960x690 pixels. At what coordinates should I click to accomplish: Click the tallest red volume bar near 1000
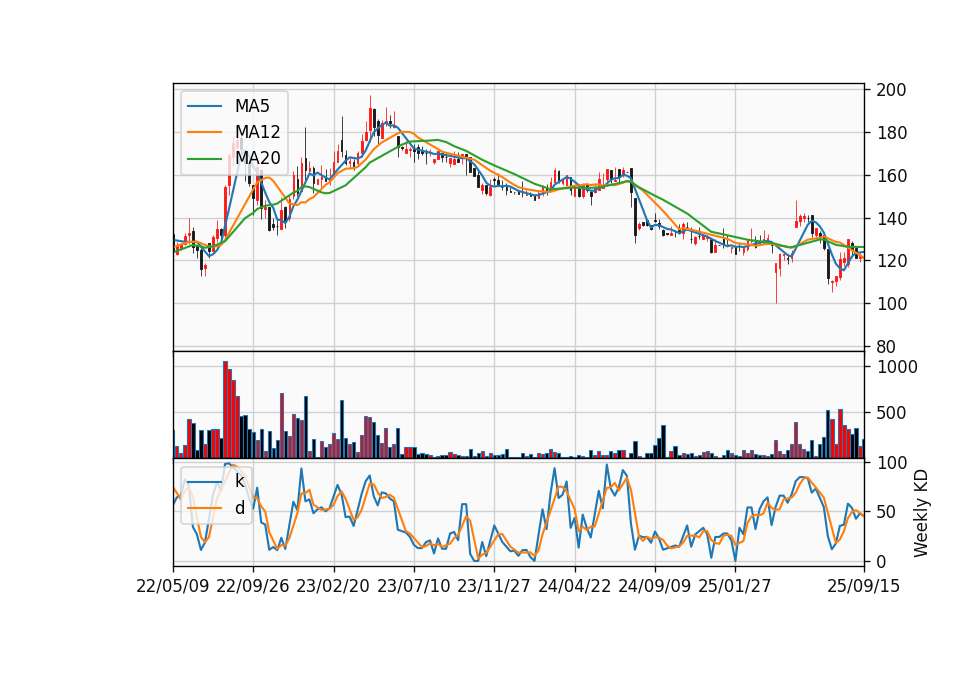click(x=225, y=410)
